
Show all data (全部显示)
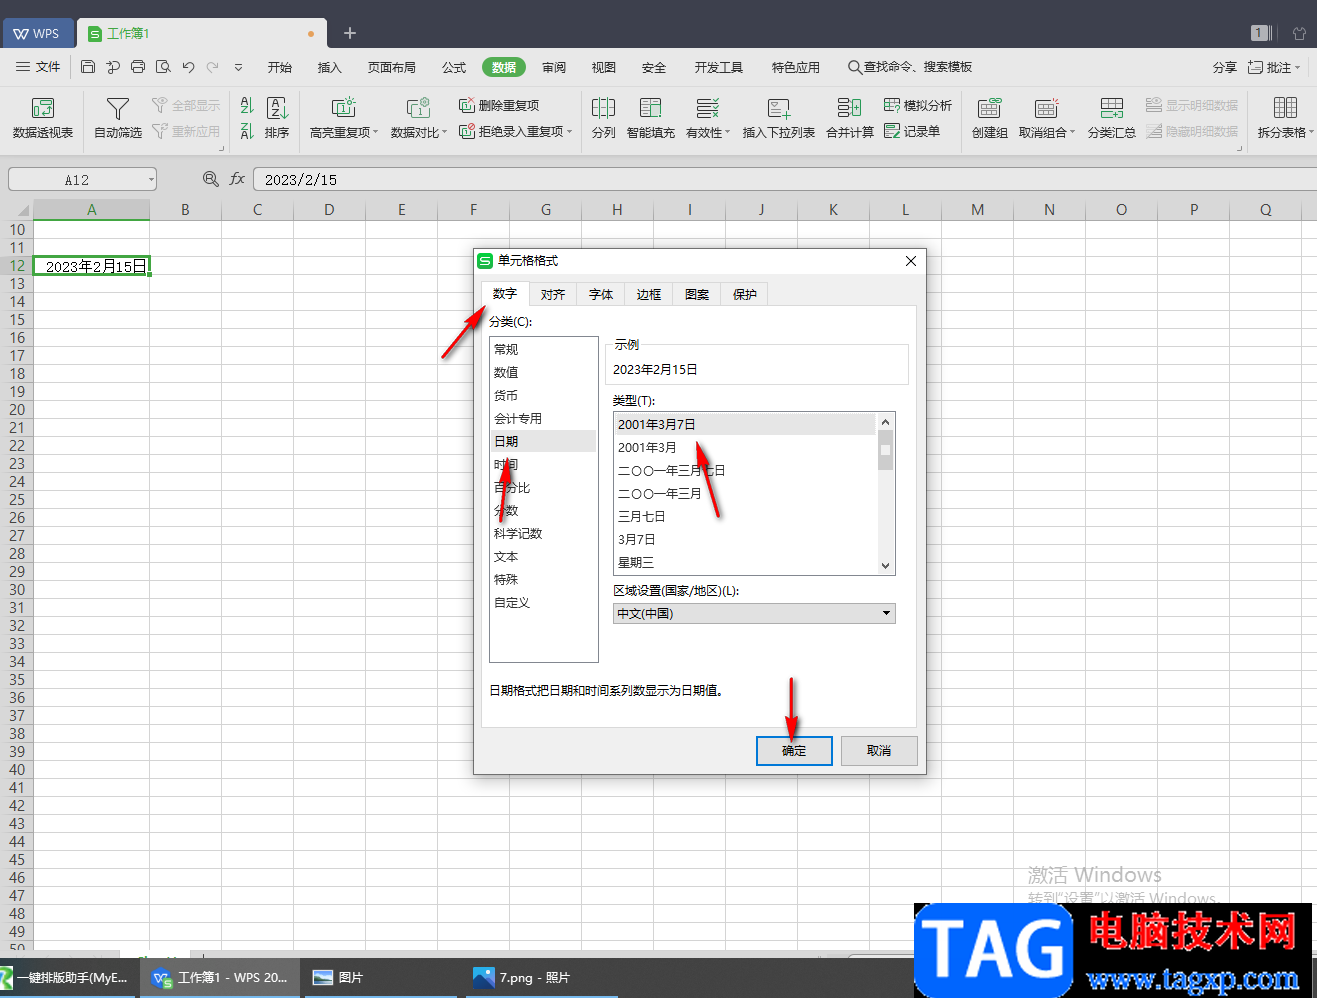pos(186,105)
